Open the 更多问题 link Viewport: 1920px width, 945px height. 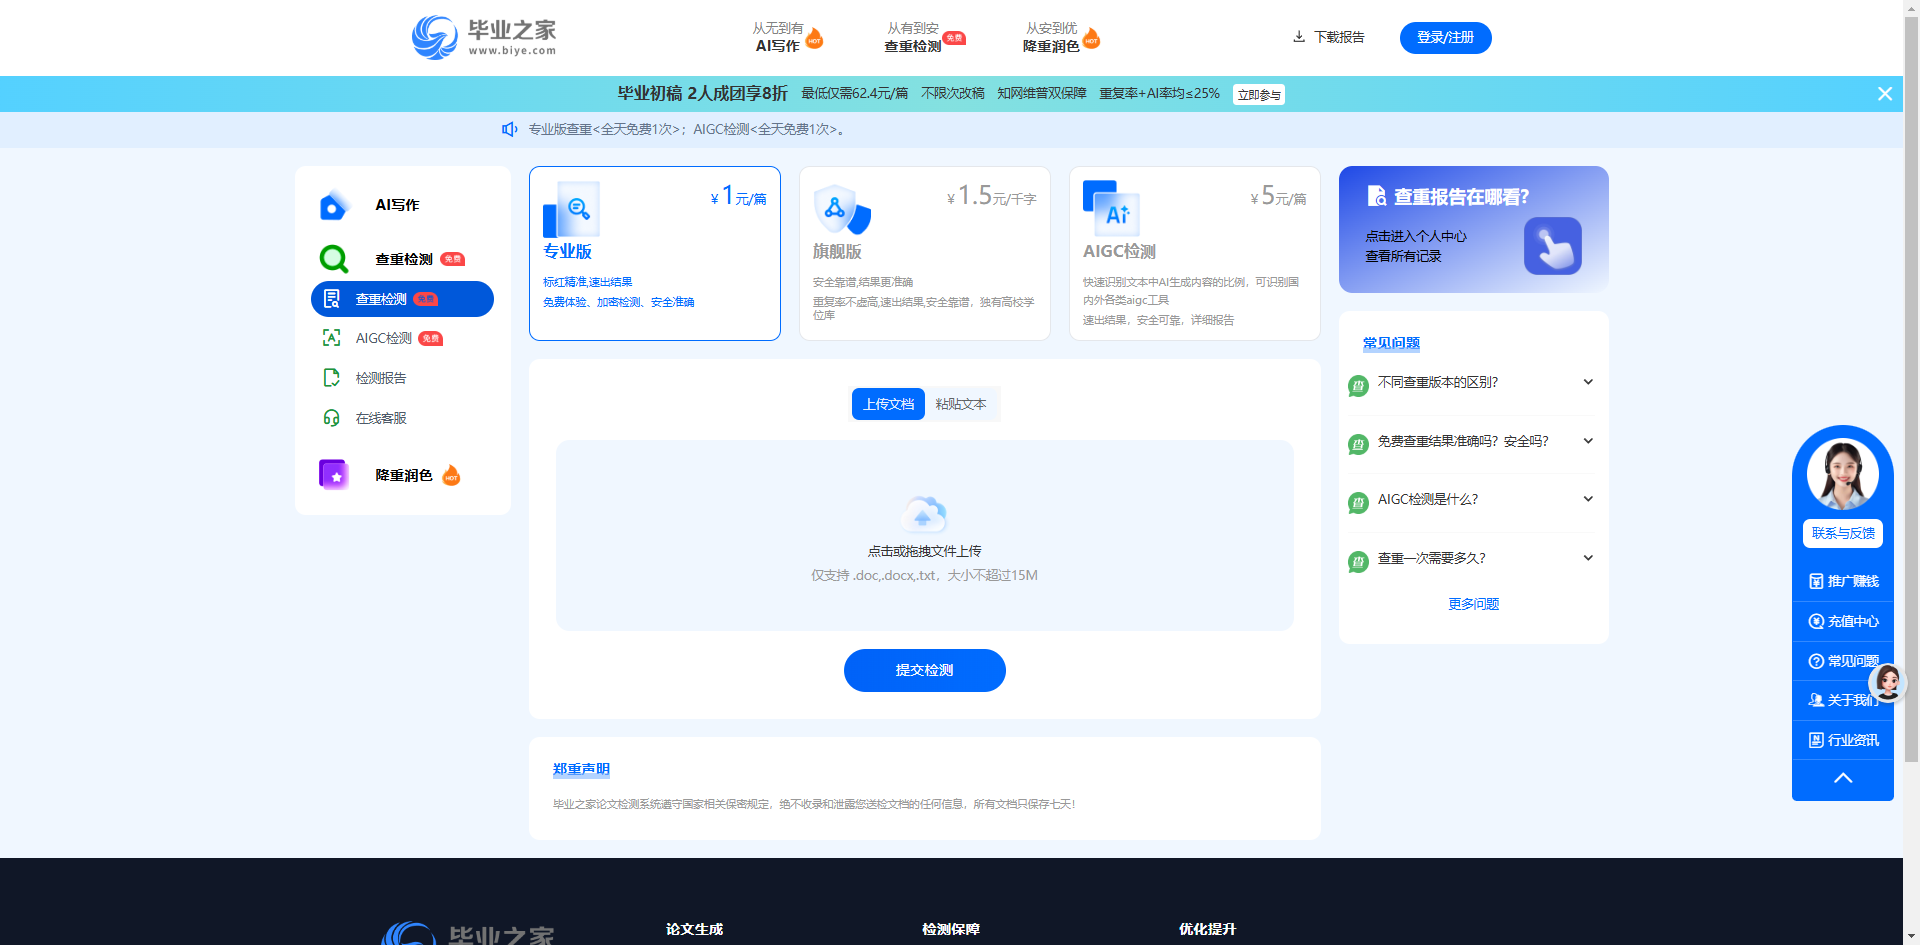[x=1473, y=604]
